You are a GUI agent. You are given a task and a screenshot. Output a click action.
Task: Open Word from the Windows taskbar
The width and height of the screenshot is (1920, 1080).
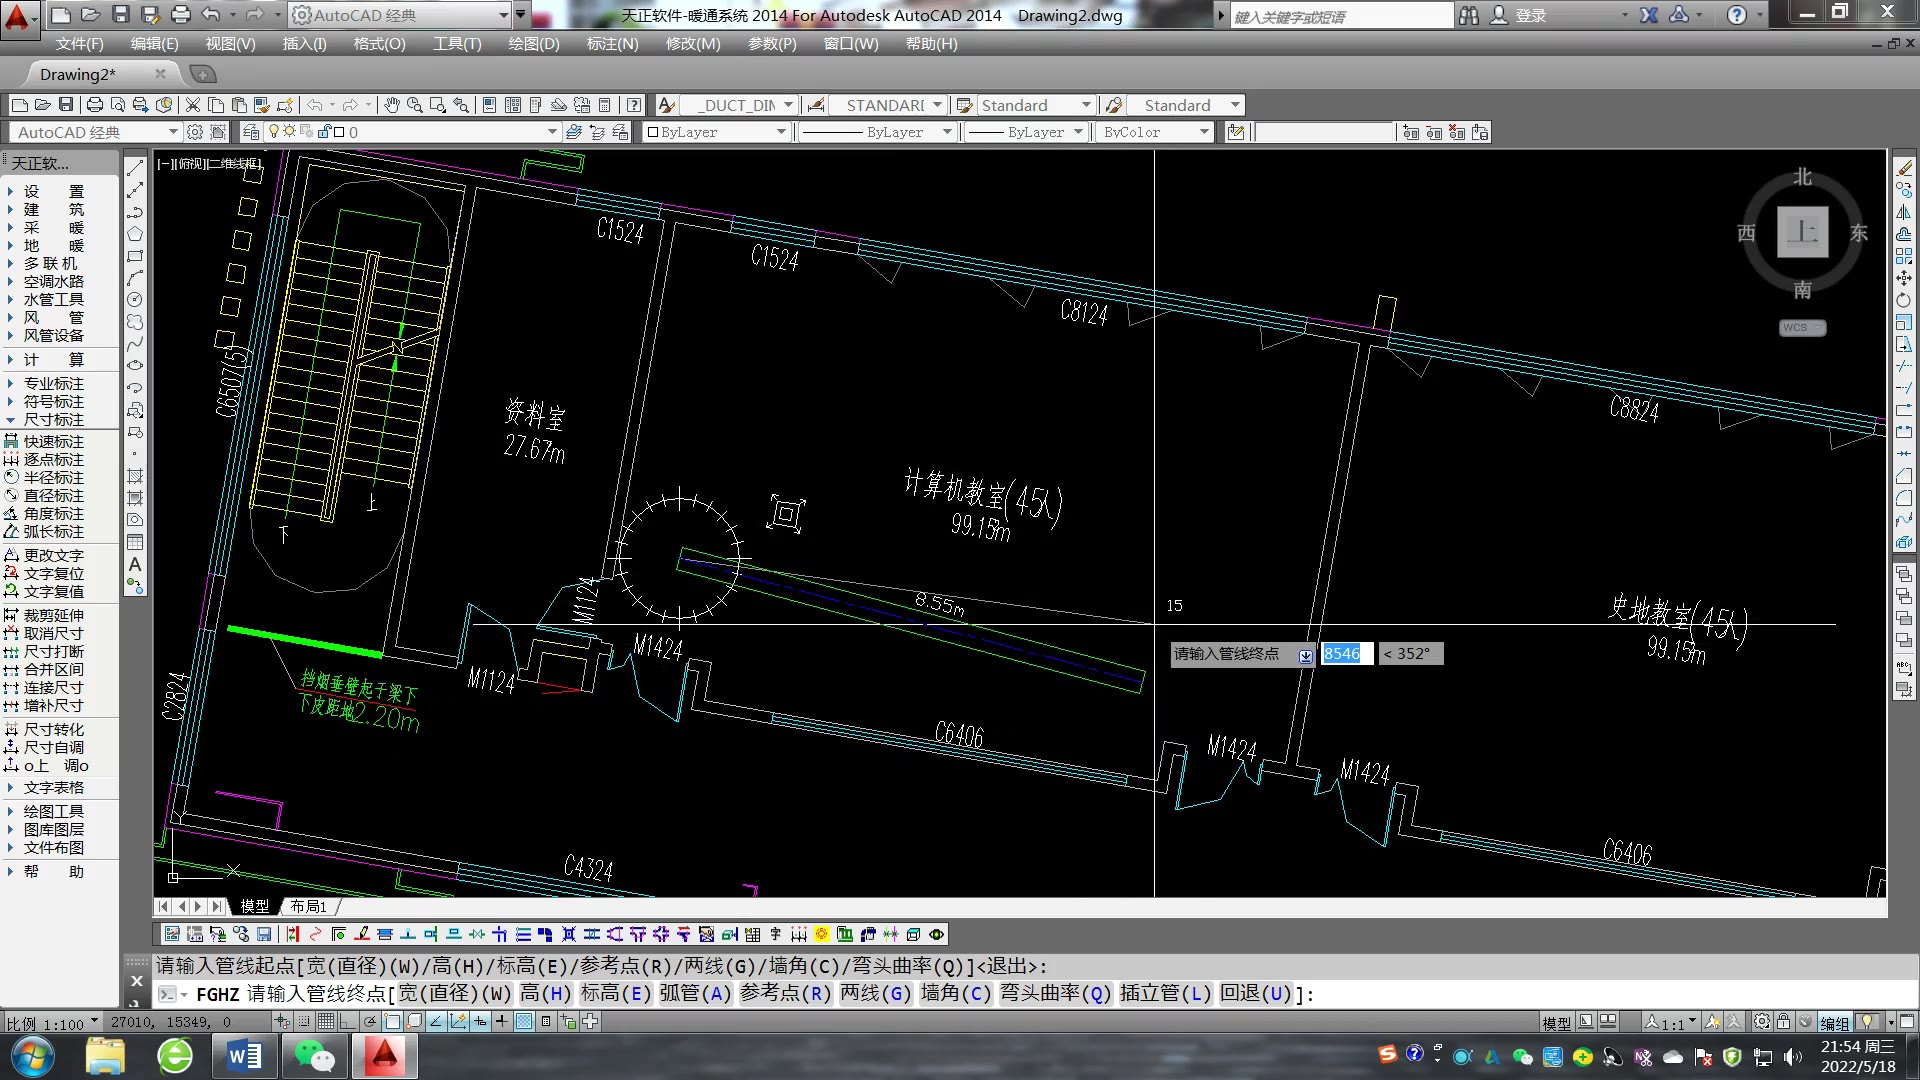tap(244, 1056)
